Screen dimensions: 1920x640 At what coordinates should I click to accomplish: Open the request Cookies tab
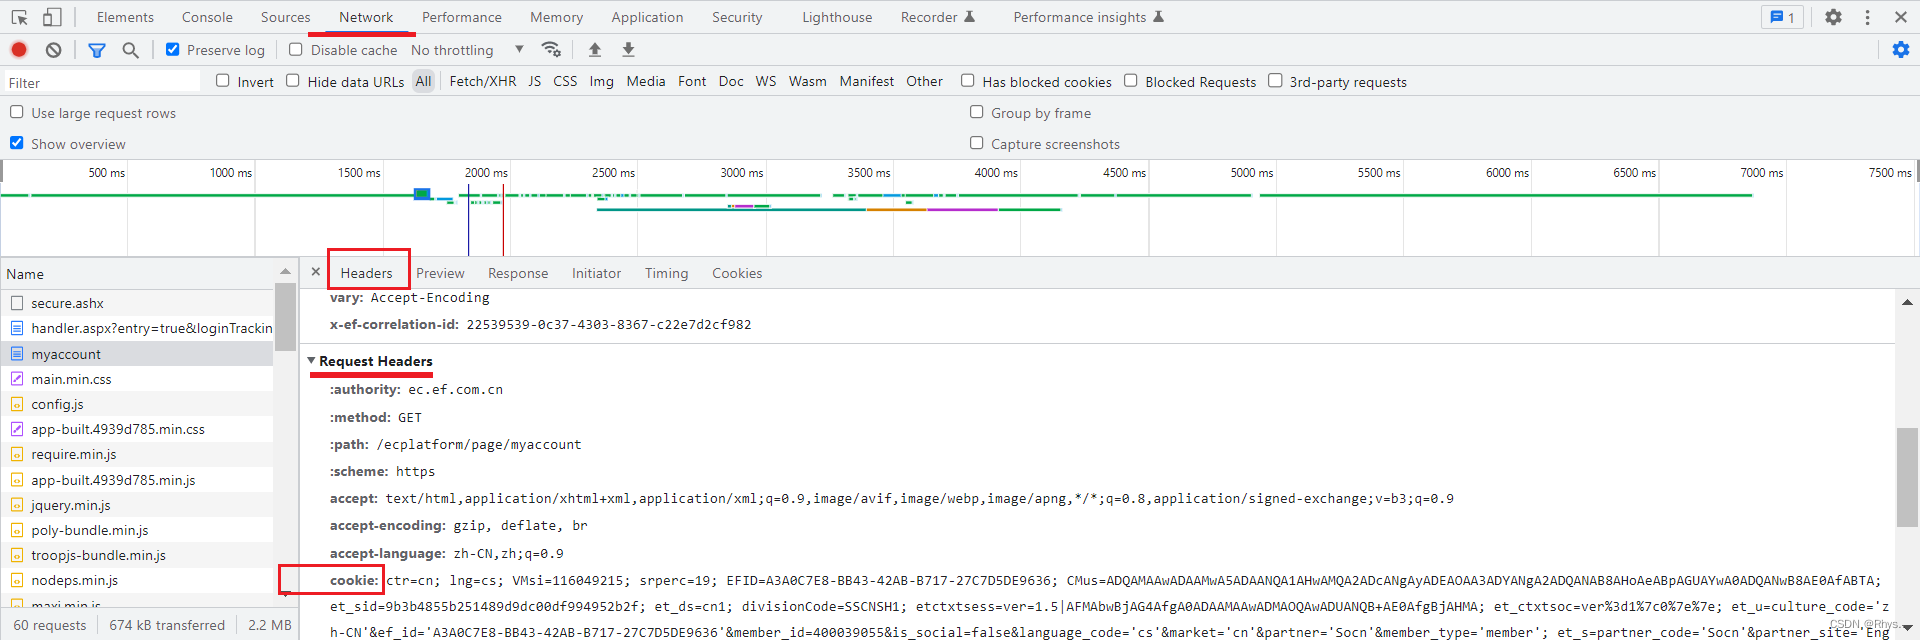(x=737, y=273)
